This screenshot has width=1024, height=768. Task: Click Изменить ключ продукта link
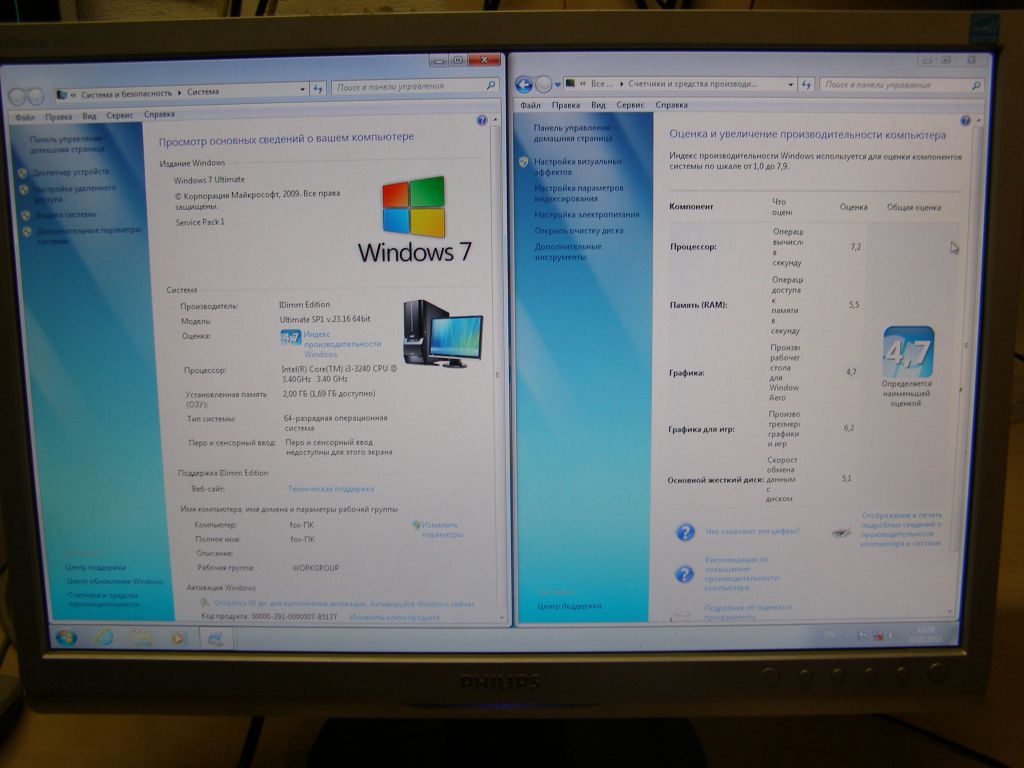click(x=394, y=617)
